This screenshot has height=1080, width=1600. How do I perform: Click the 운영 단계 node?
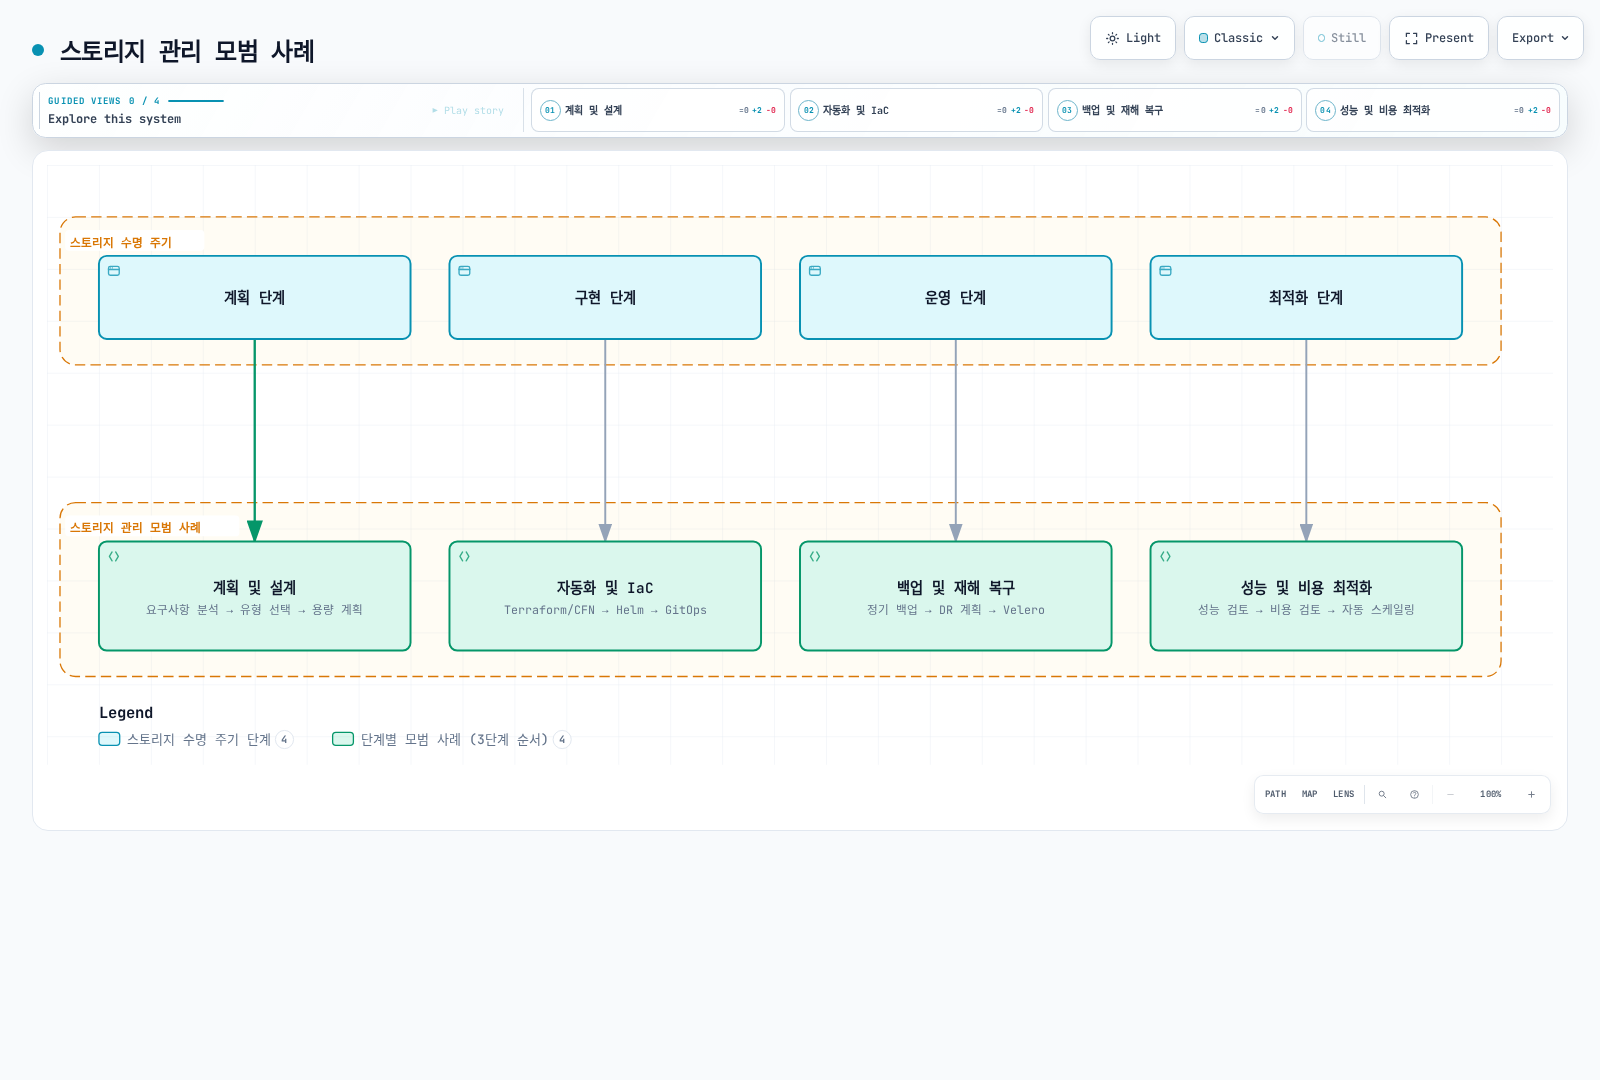pyautogui.click(x=956, y=298)
